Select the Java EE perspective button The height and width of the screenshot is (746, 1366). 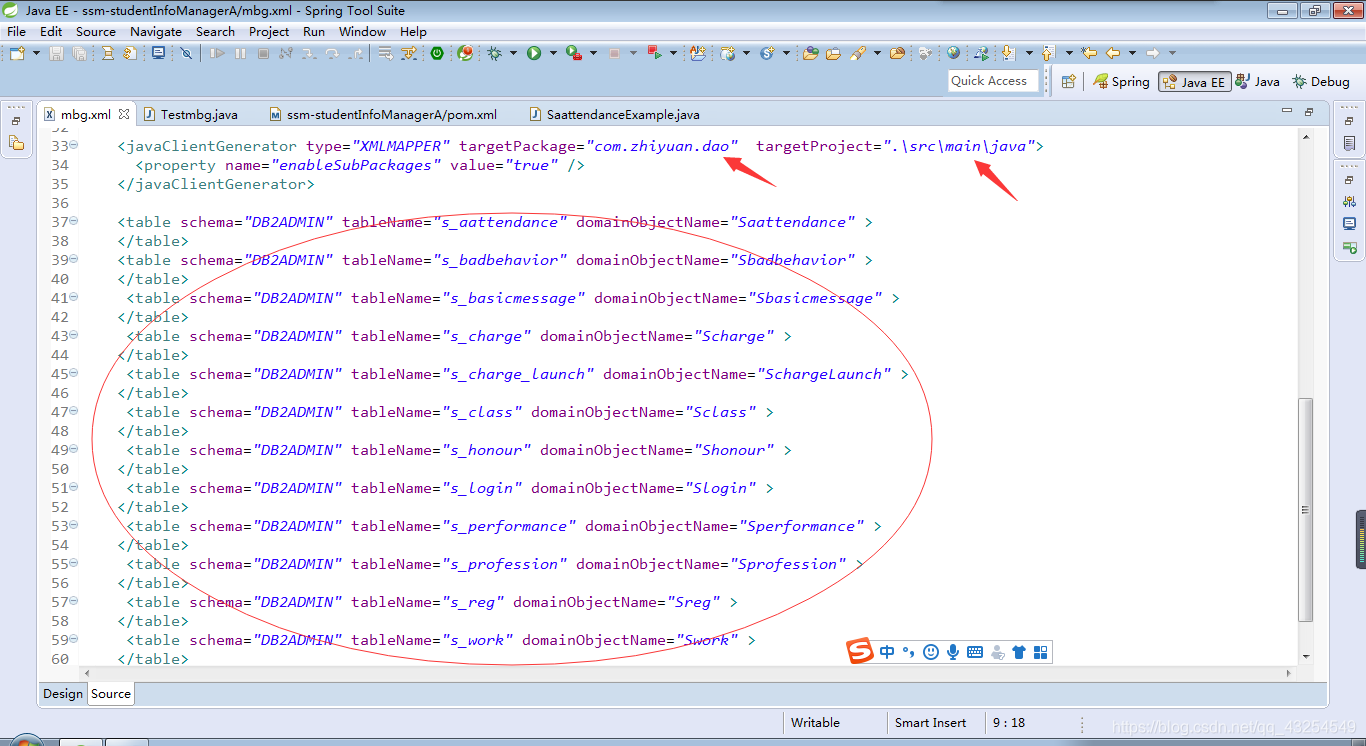[1194, 82]
